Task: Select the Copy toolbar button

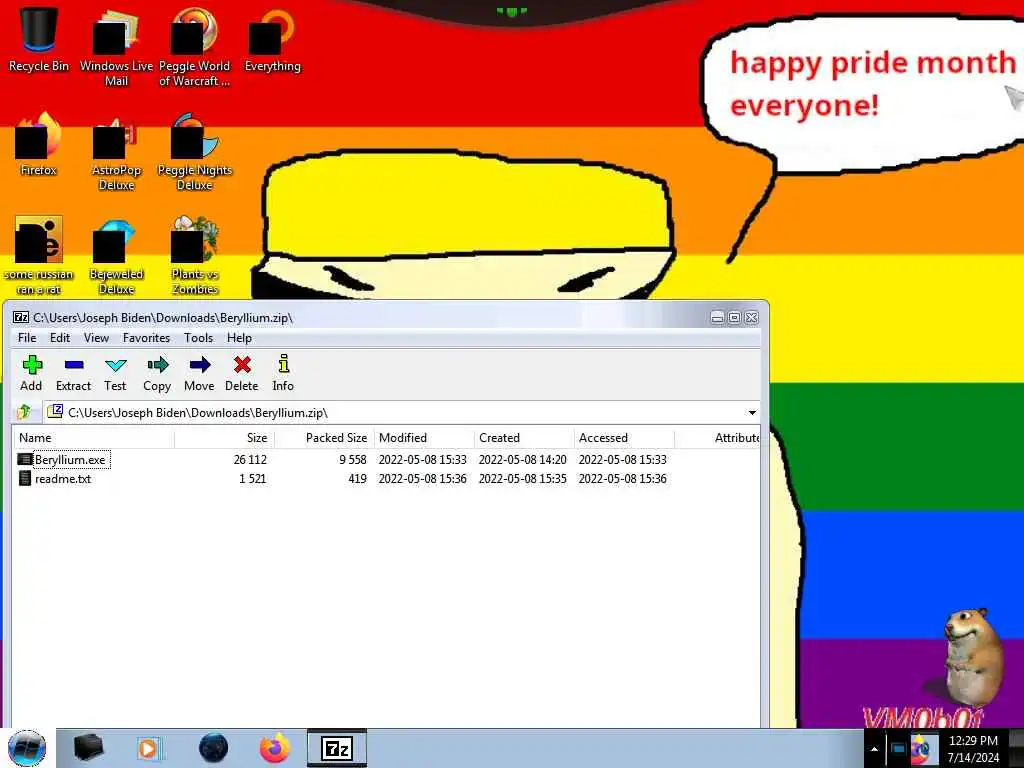Action: (157, 373)
